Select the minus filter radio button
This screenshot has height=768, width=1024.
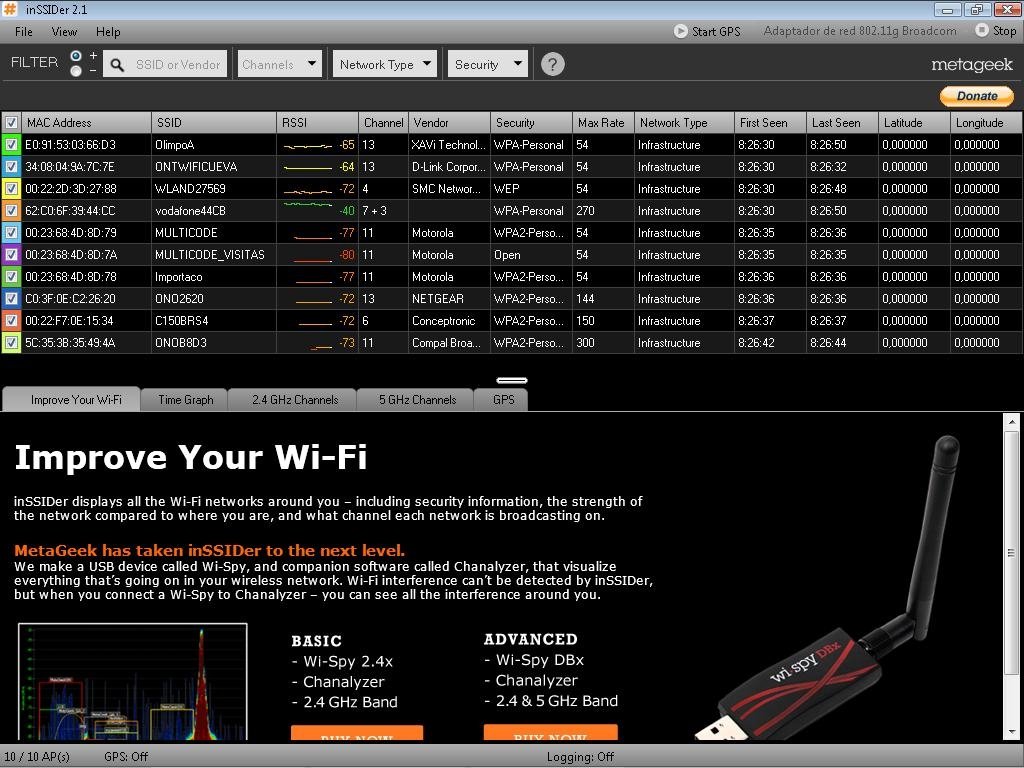pos(76,71)
